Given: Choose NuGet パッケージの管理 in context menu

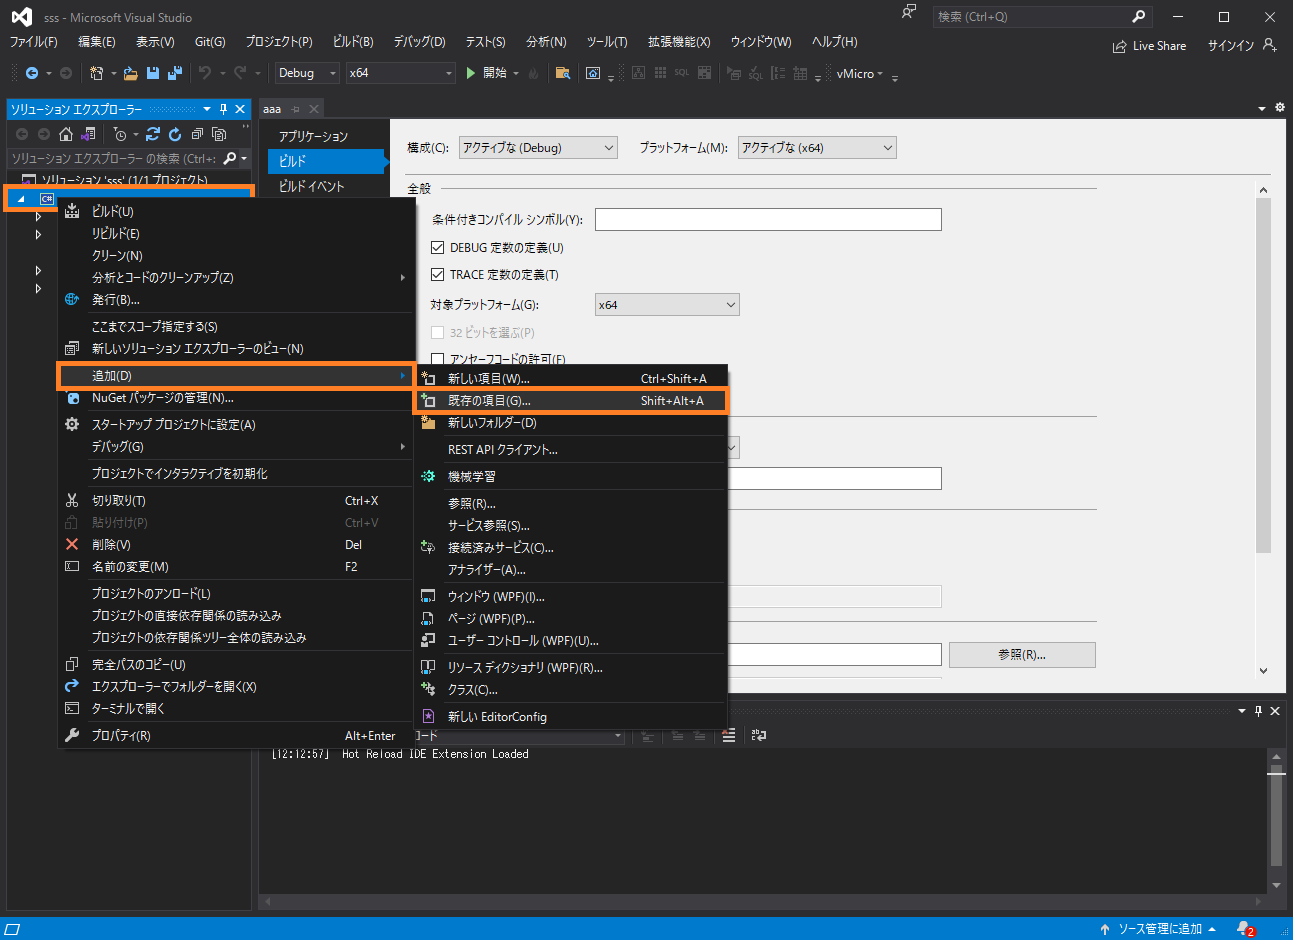Looking at the screenshot, I should tap(162, 398).
